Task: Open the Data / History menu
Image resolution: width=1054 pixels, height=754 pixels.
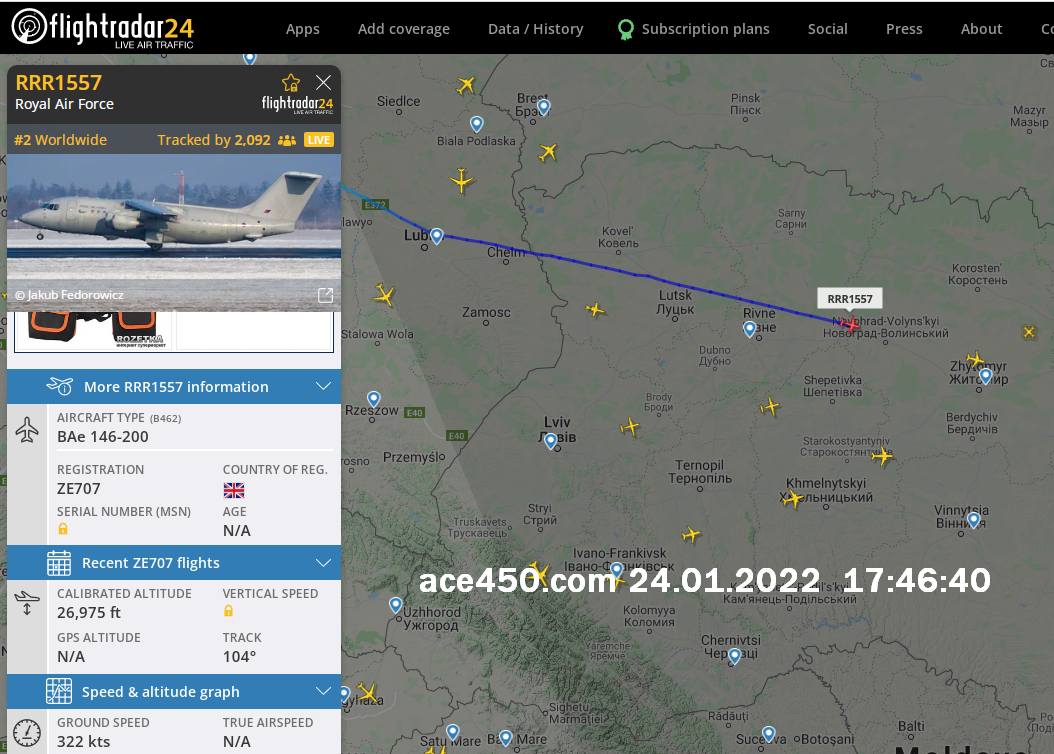Action: tap(535, 29)
